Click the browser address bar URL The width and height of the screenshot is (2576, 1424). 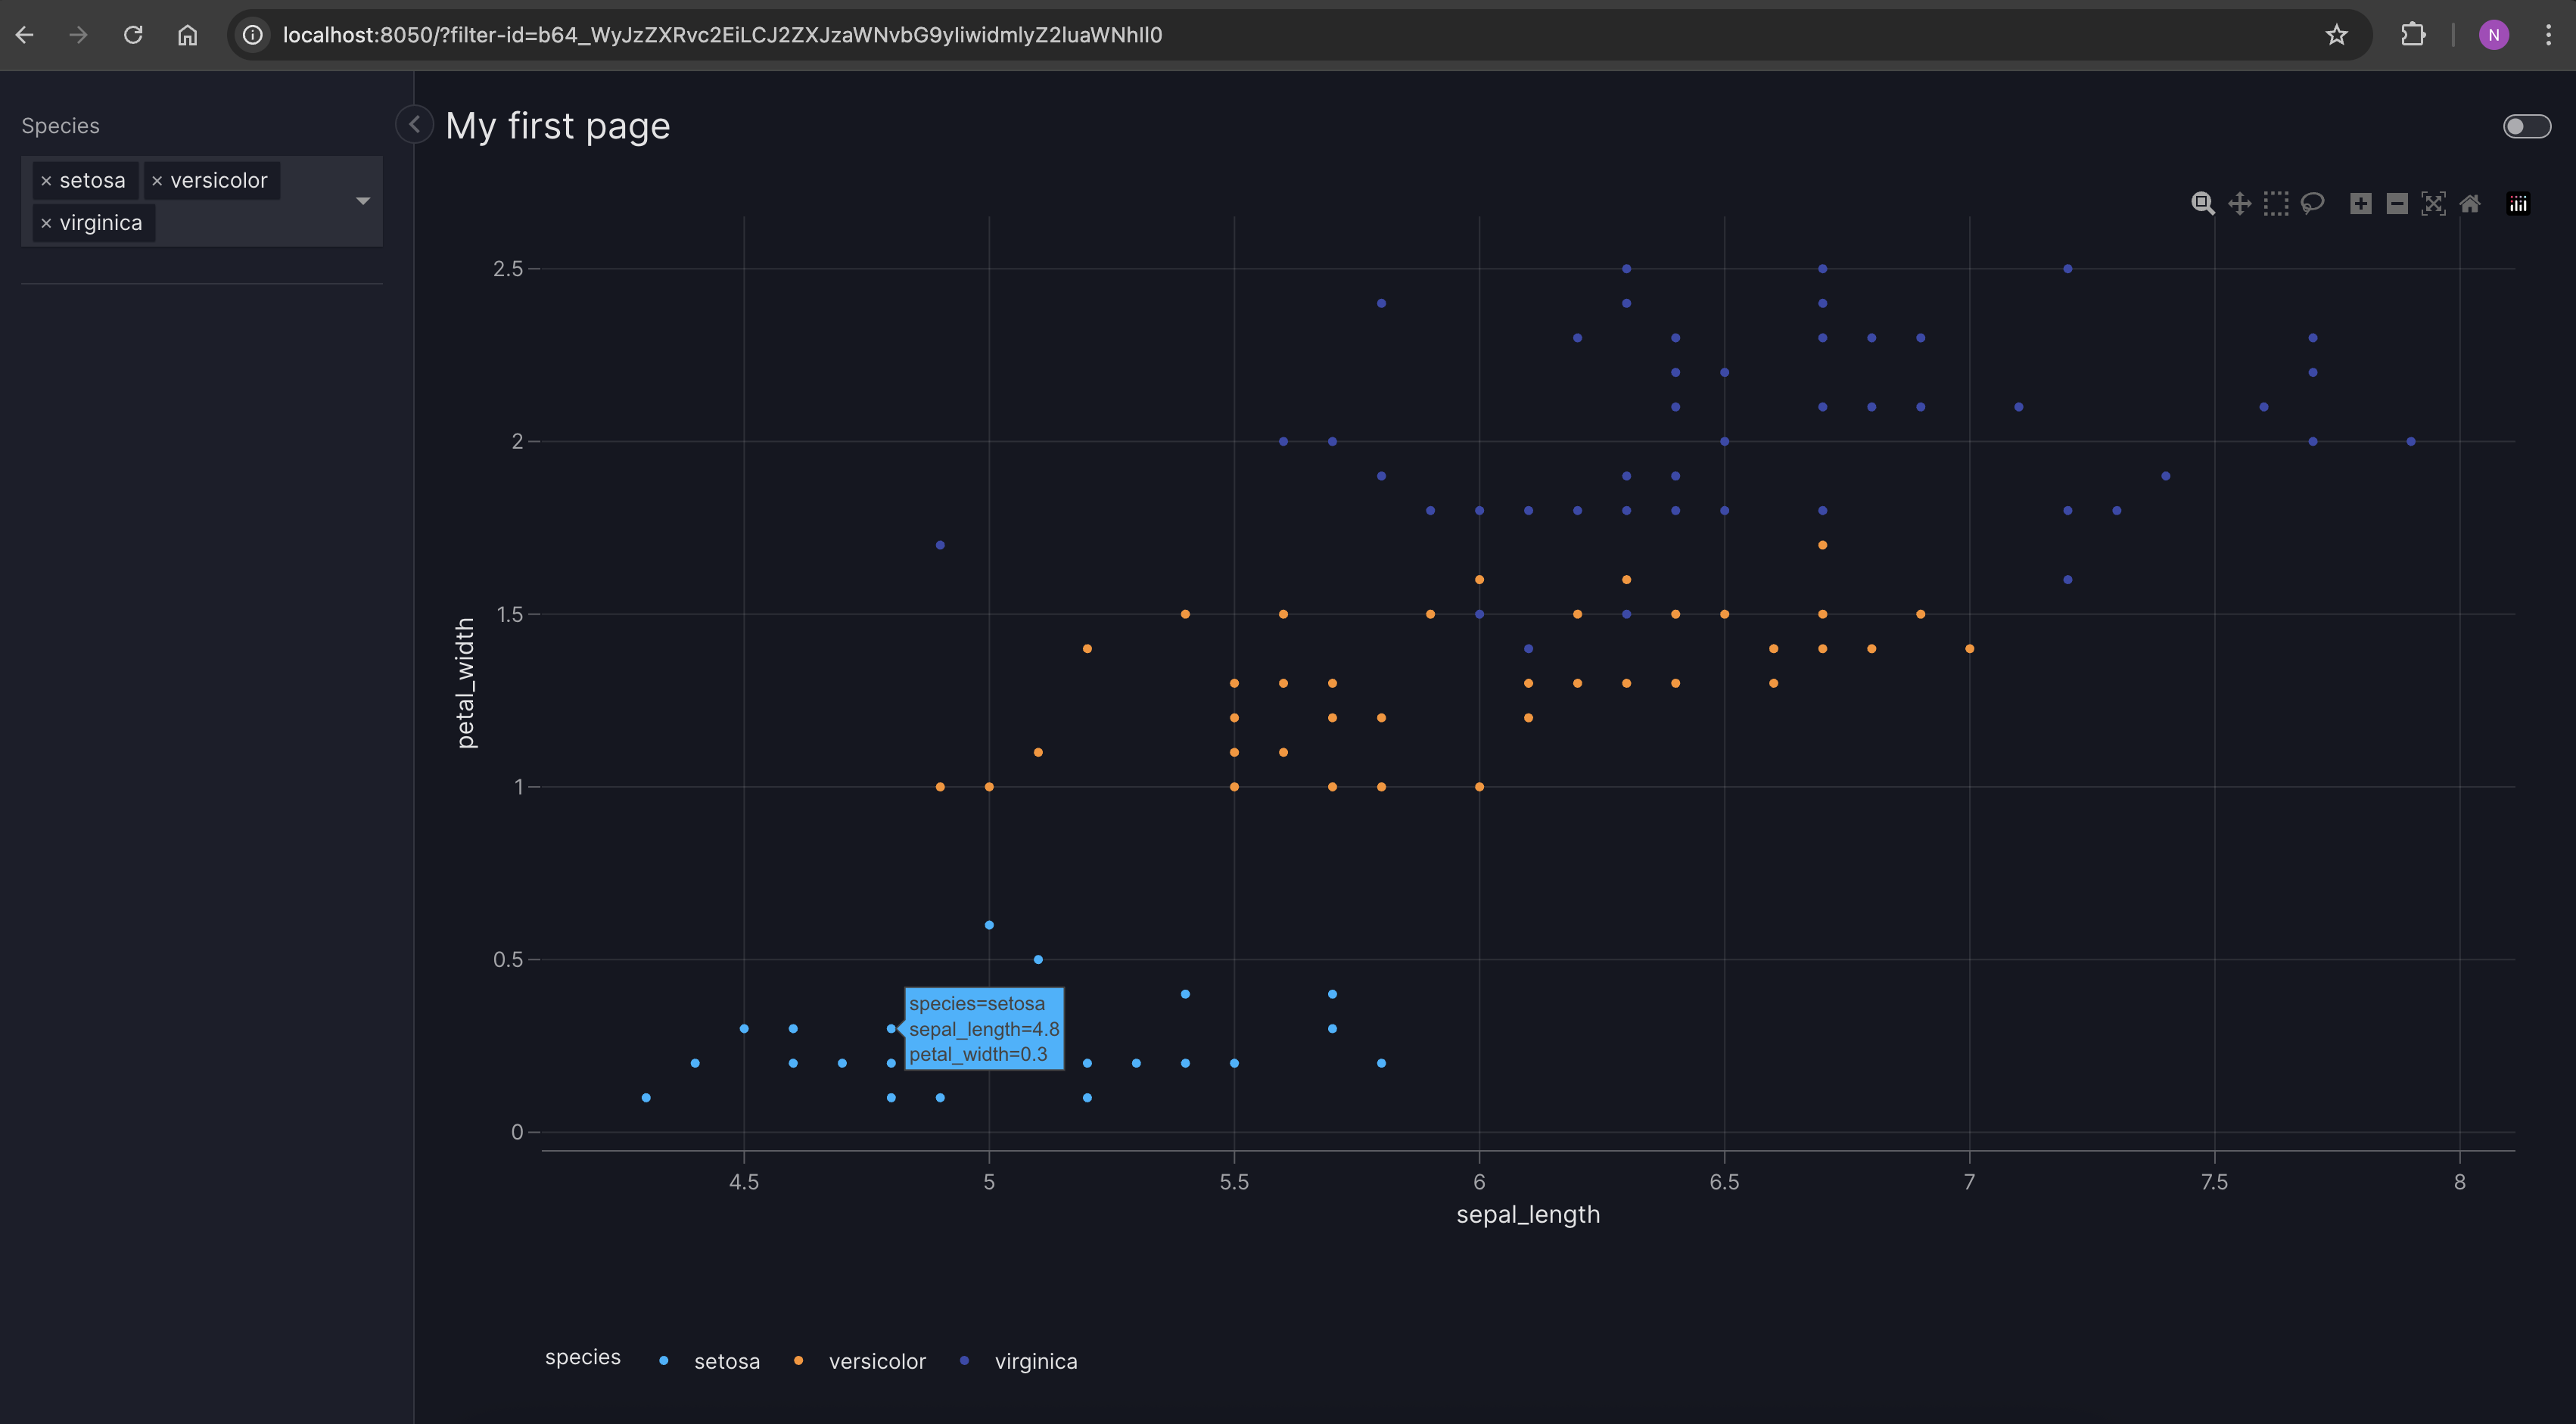pos(722,35)
